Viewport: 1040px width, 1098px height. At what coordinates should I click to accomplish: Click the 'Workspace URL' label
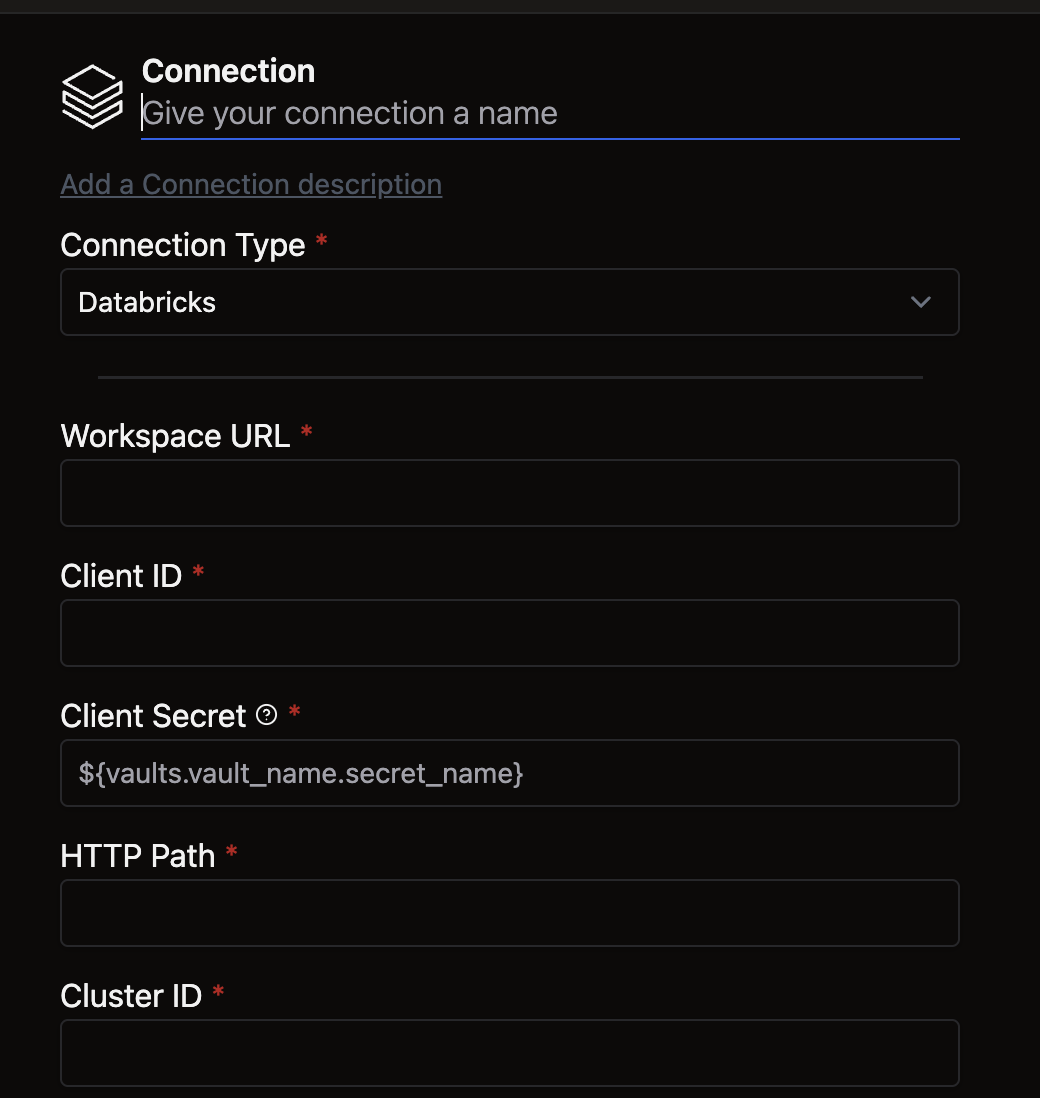[175, 436]
